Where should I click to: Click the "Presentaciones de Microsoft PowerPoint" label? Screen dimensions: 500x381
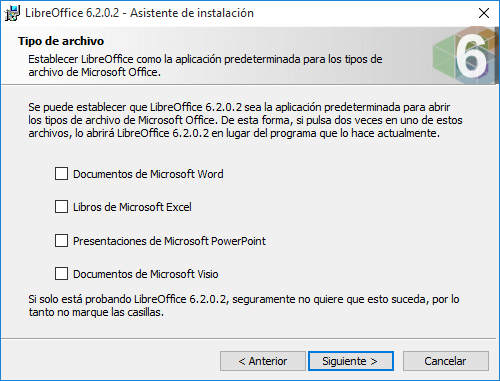tap(169, 241)
